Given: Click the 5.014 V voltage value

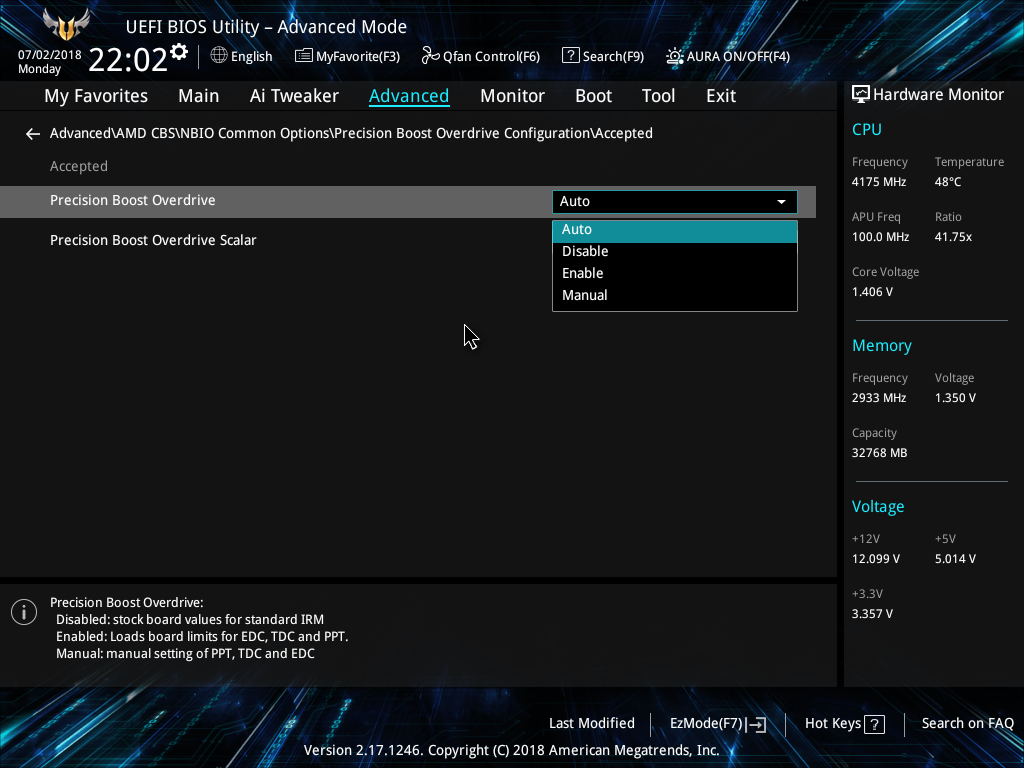Looking at the screenshot, I should click(955, 559).
